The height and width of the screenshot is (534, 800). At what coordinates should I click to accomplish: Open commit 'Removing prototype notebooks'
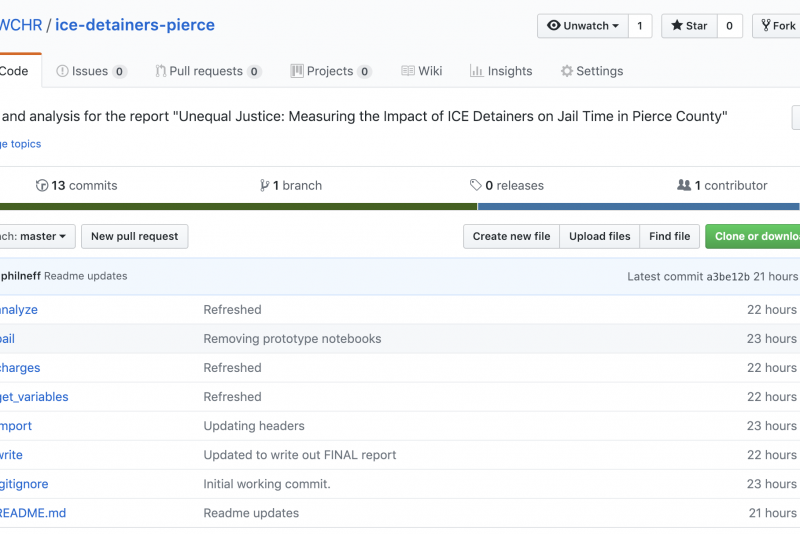coord(292,339)
